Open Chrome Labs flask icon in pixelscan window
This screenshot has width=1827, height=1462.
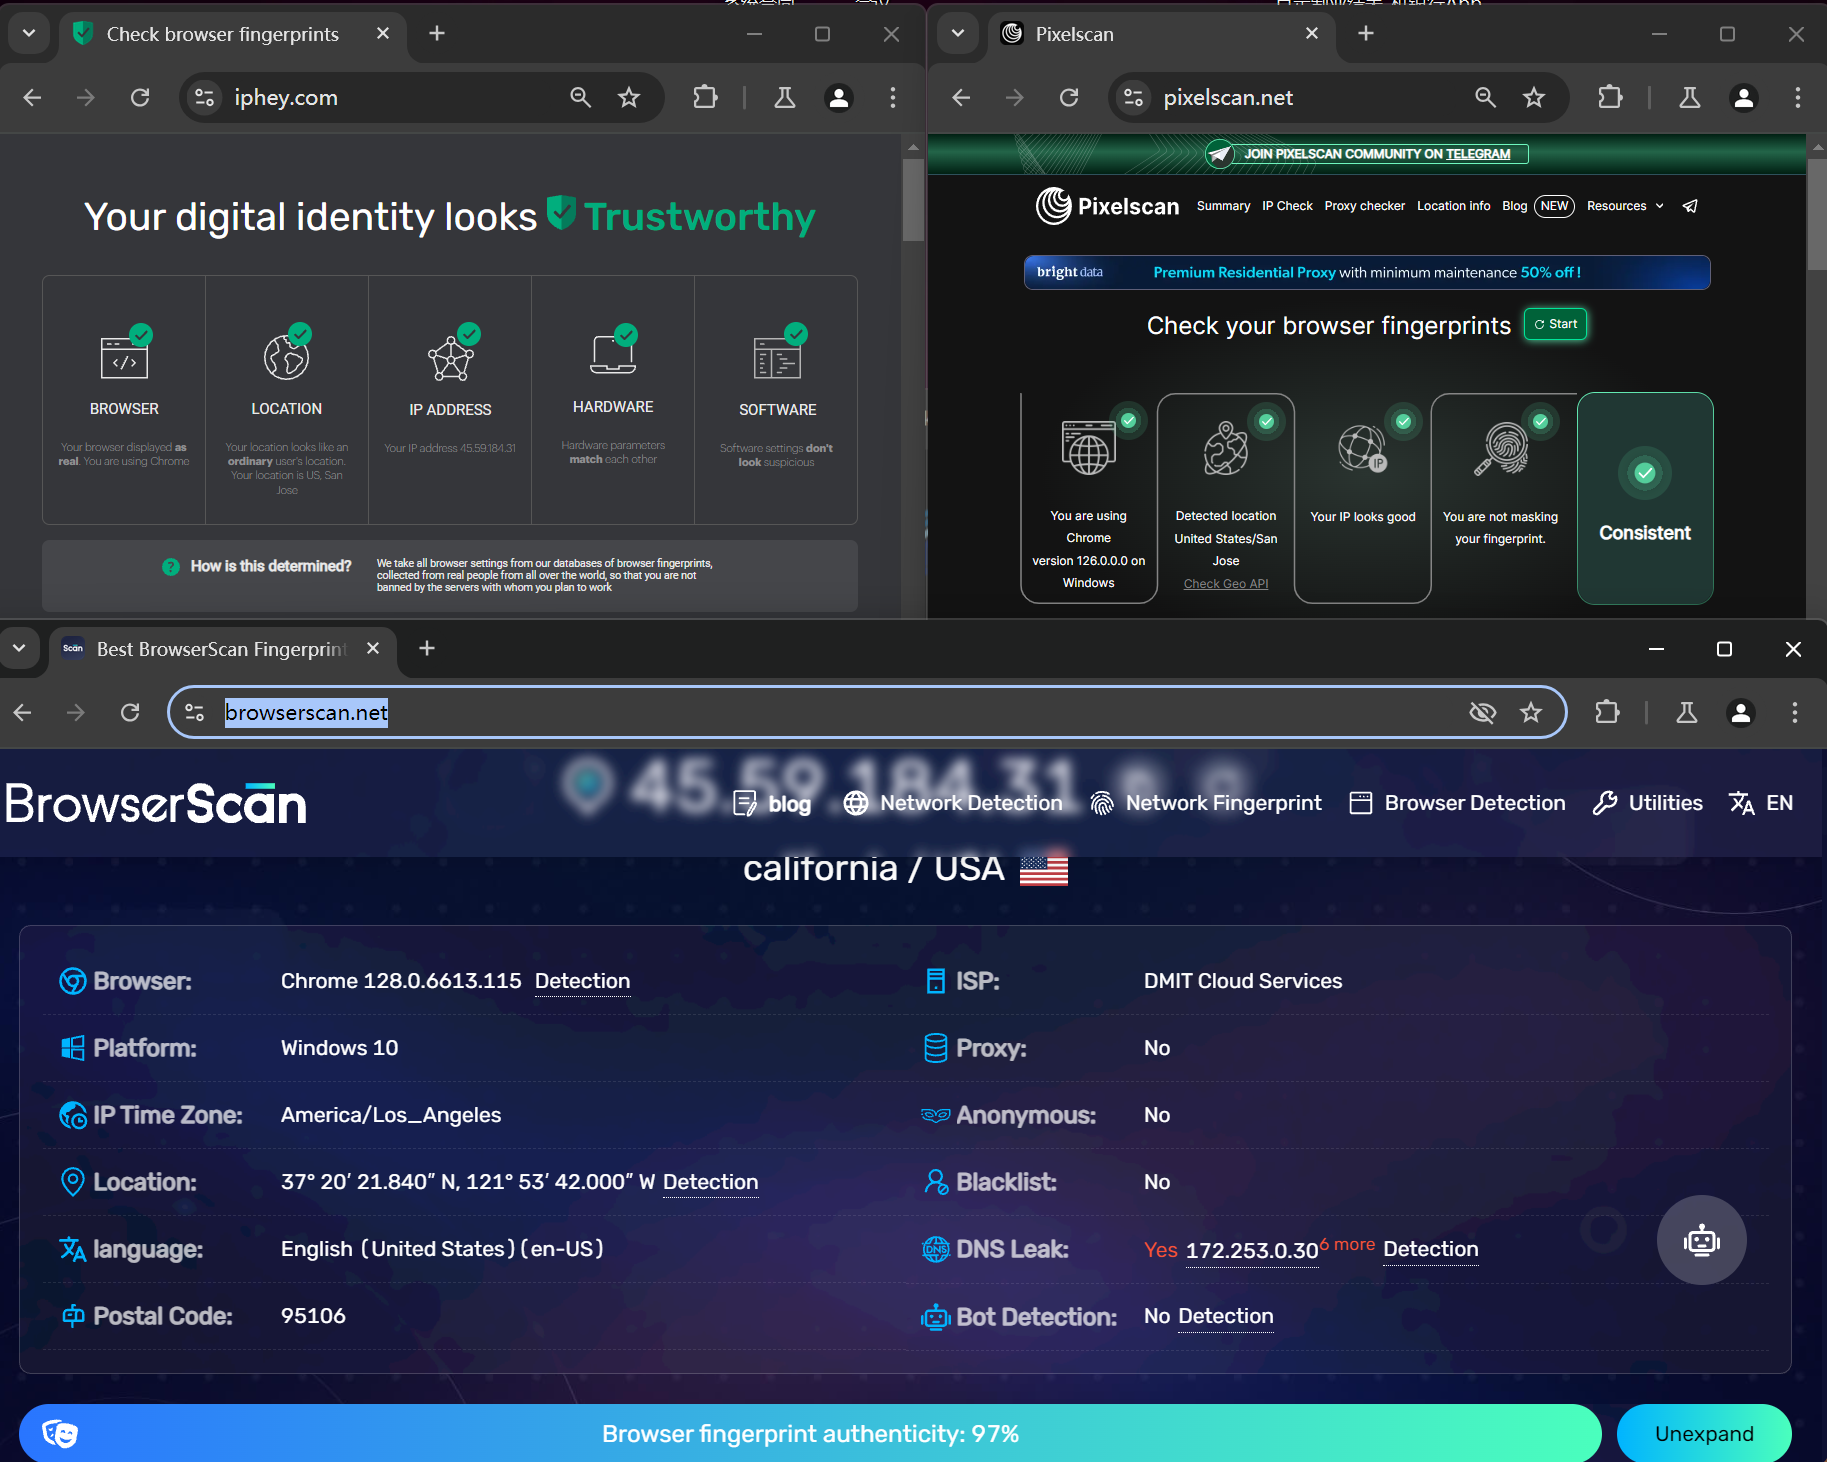click(1690, 97)
